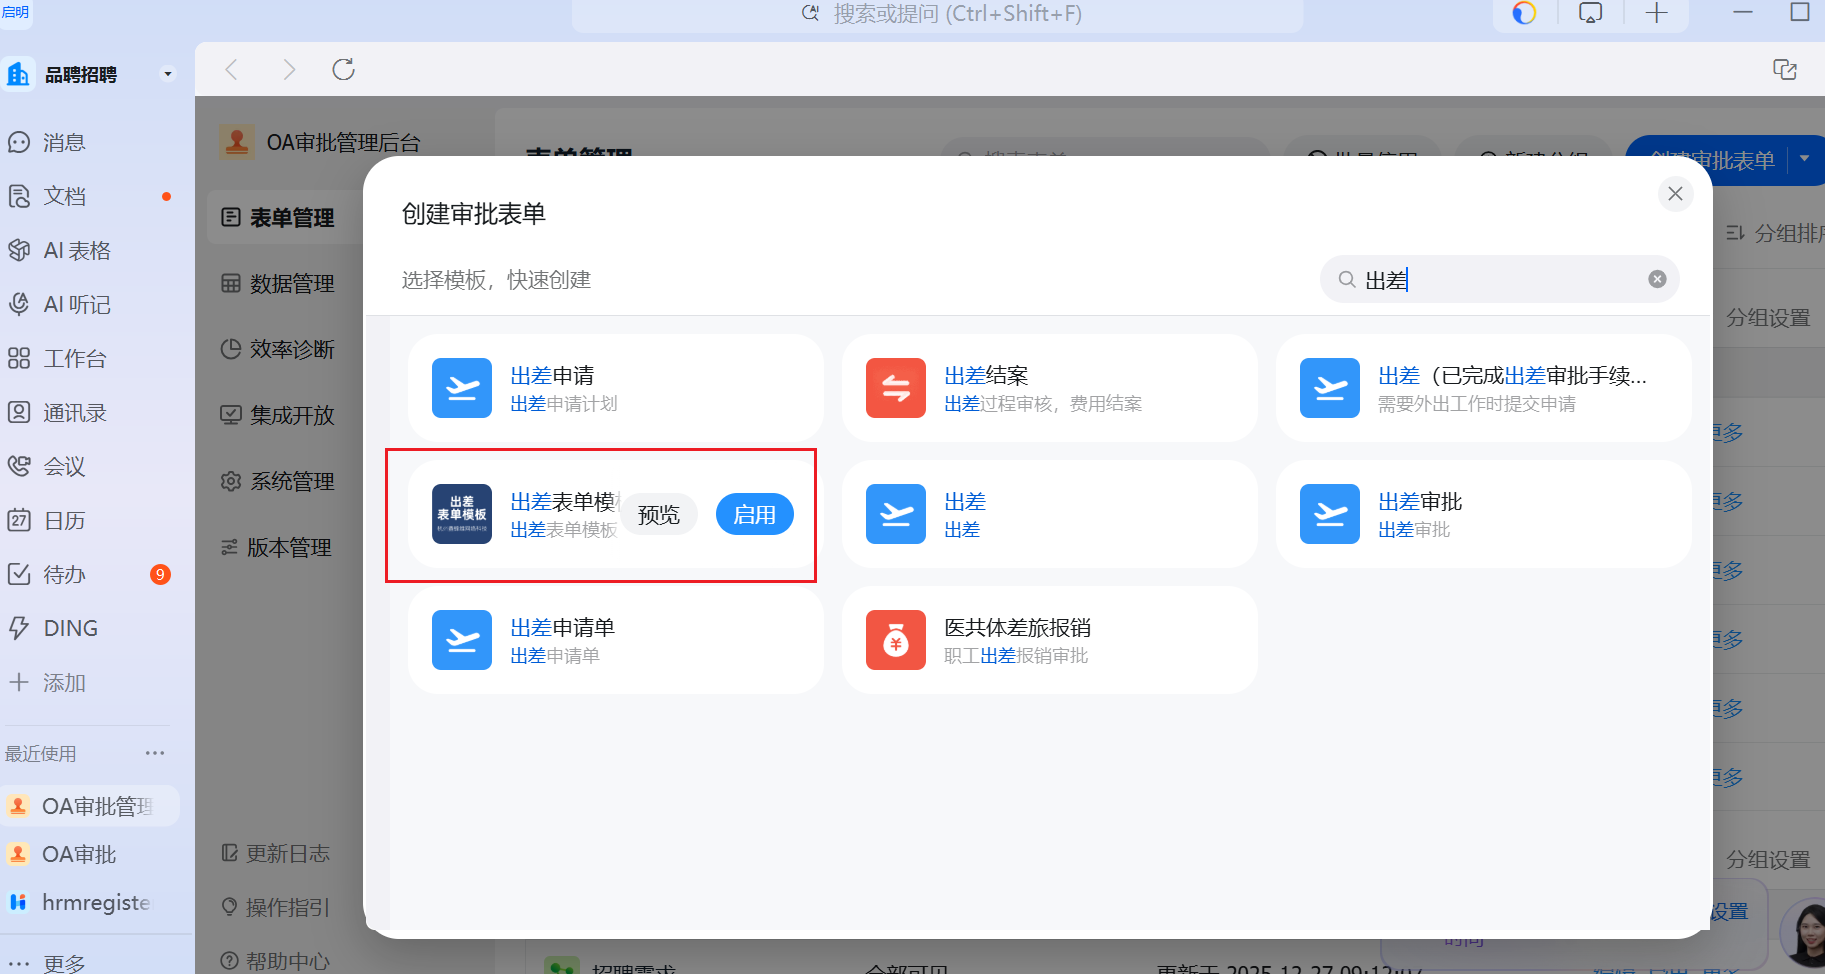Switch to 数据管理 menu item
This screenshot has width=1825, height=974.
point(290,284)
